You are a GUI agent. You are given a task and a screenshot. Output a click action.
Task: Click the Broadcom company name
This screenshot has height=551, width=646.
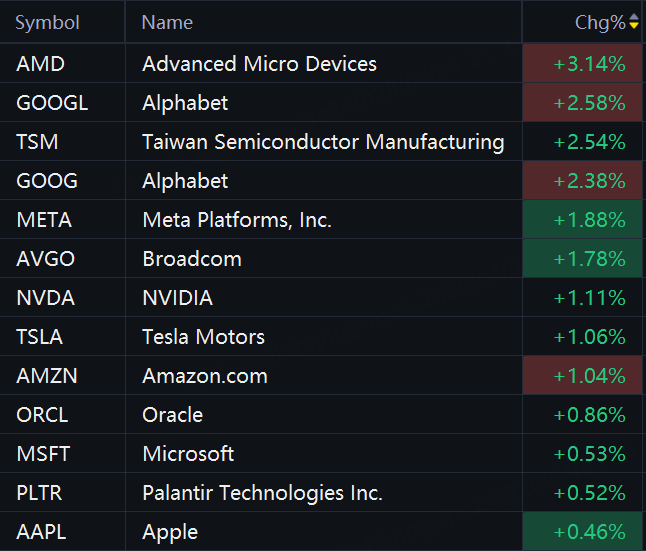point(192,259)
